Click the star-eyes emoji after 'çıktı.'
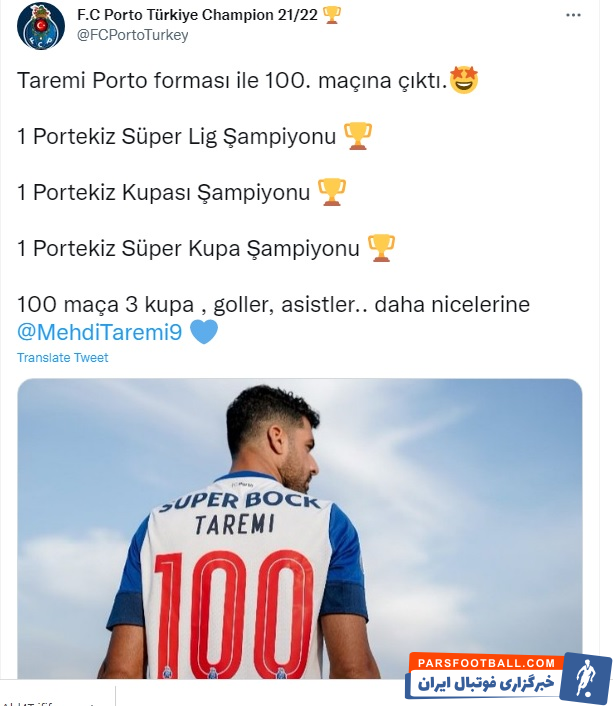Image resolution: width=613 pixels, height=706 pixels. (464, 81)
